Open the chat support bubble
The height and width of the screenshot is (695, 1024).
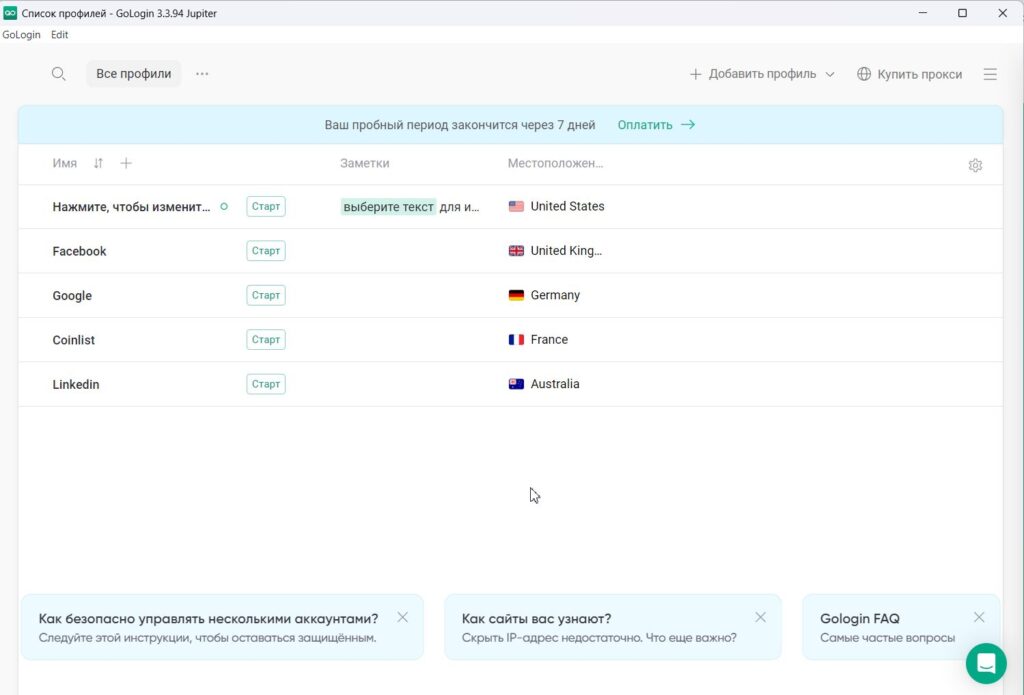click(986, 663)
